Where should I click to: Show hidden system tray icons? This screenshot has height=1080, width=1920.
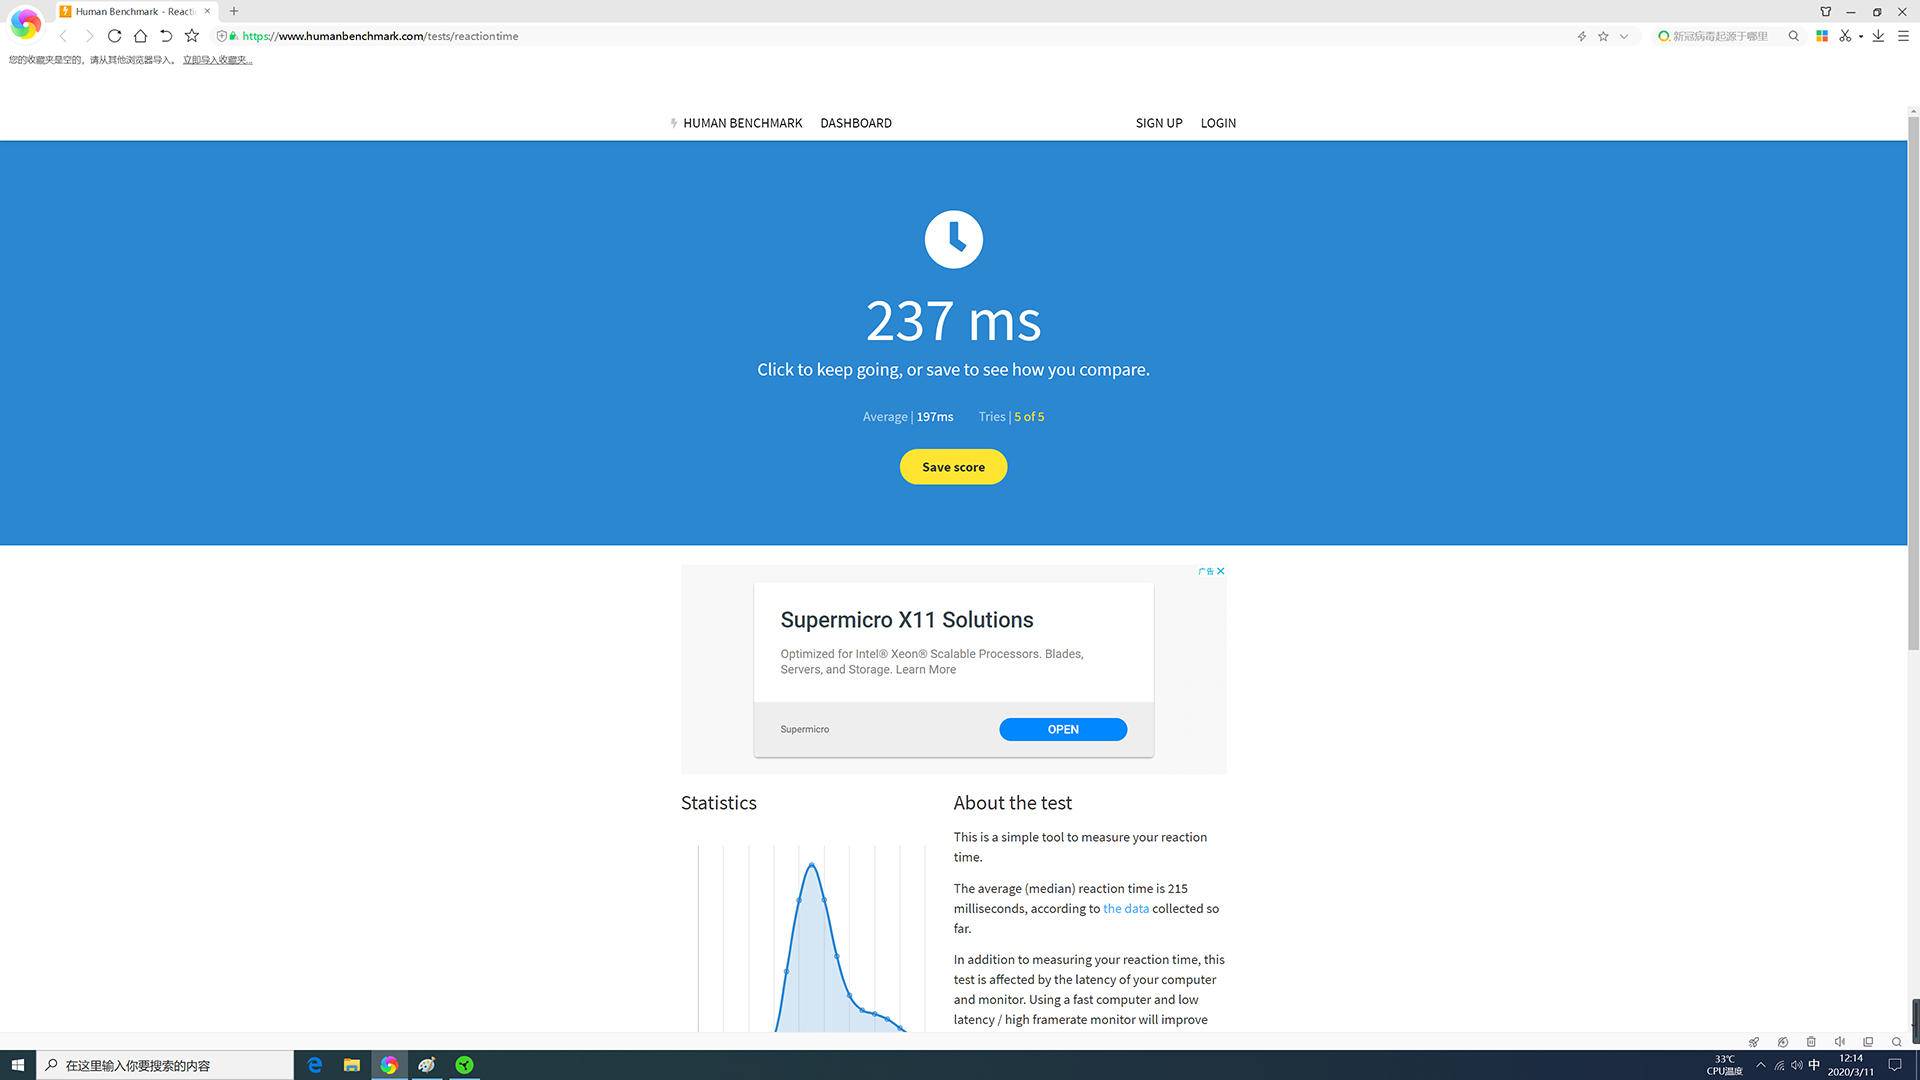pyautogui.click(x=1761, y=1065)
